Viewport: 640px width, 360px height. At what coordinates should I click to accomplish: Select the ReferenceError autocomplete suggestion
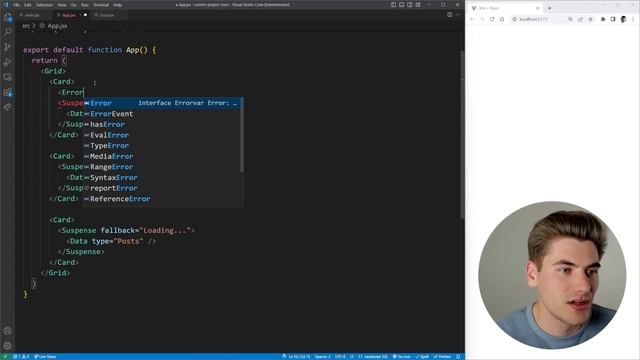point(163,199)
